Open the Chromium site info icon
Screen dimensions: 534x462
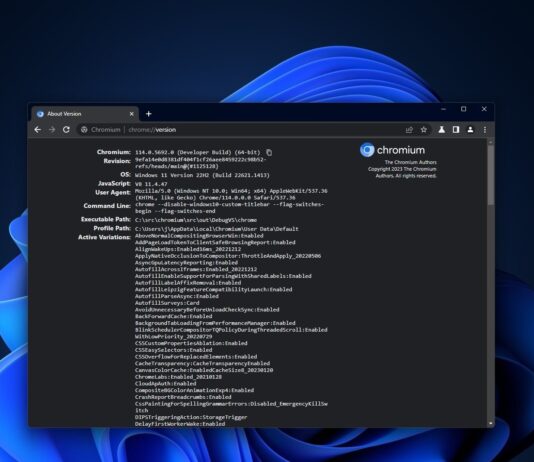84,130
